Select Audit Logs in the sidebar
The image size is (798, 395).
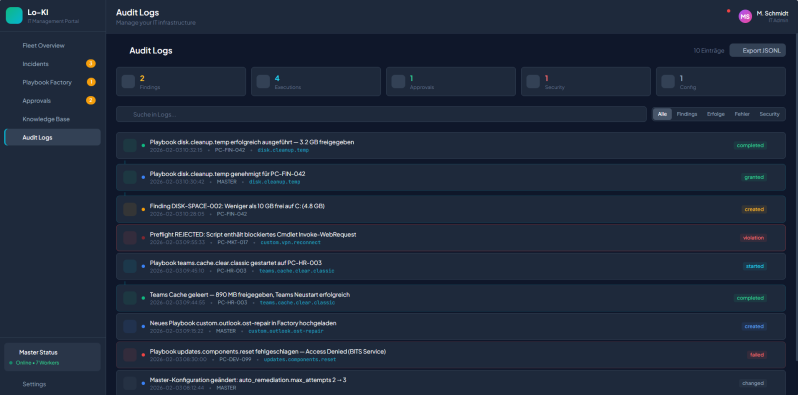tap(52, 137)
